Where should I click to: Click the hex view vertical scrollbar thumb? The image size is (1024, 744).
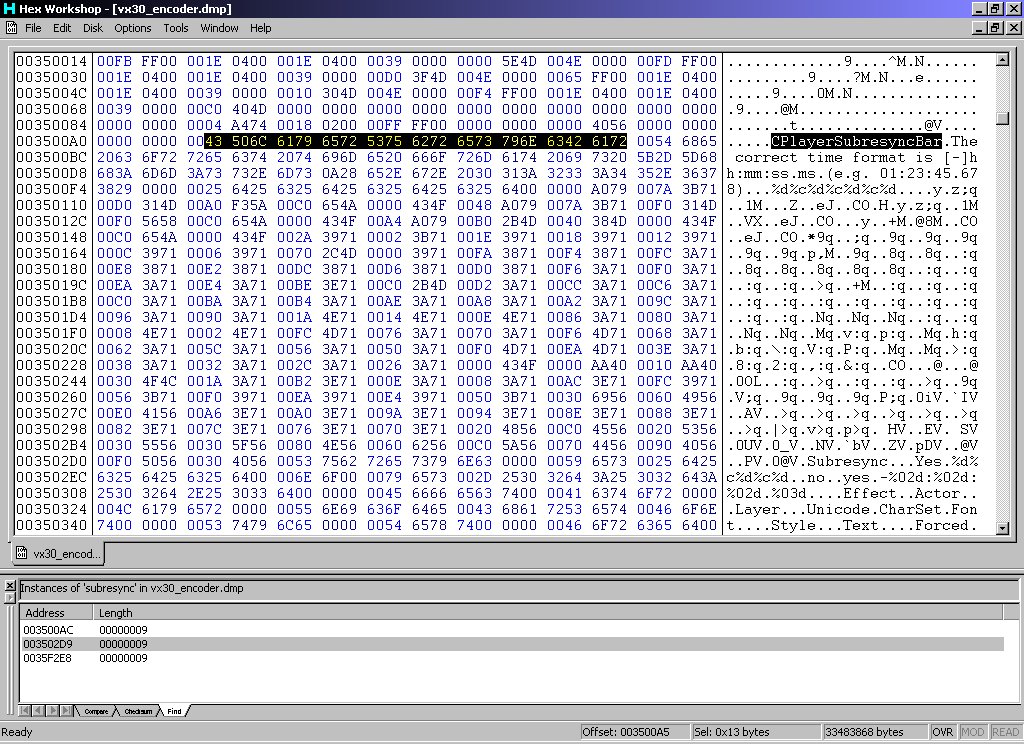click(1002, 118)
